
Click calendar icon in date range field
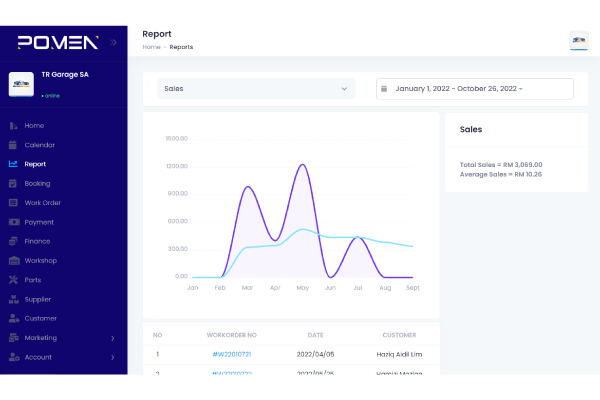[384, 89]
